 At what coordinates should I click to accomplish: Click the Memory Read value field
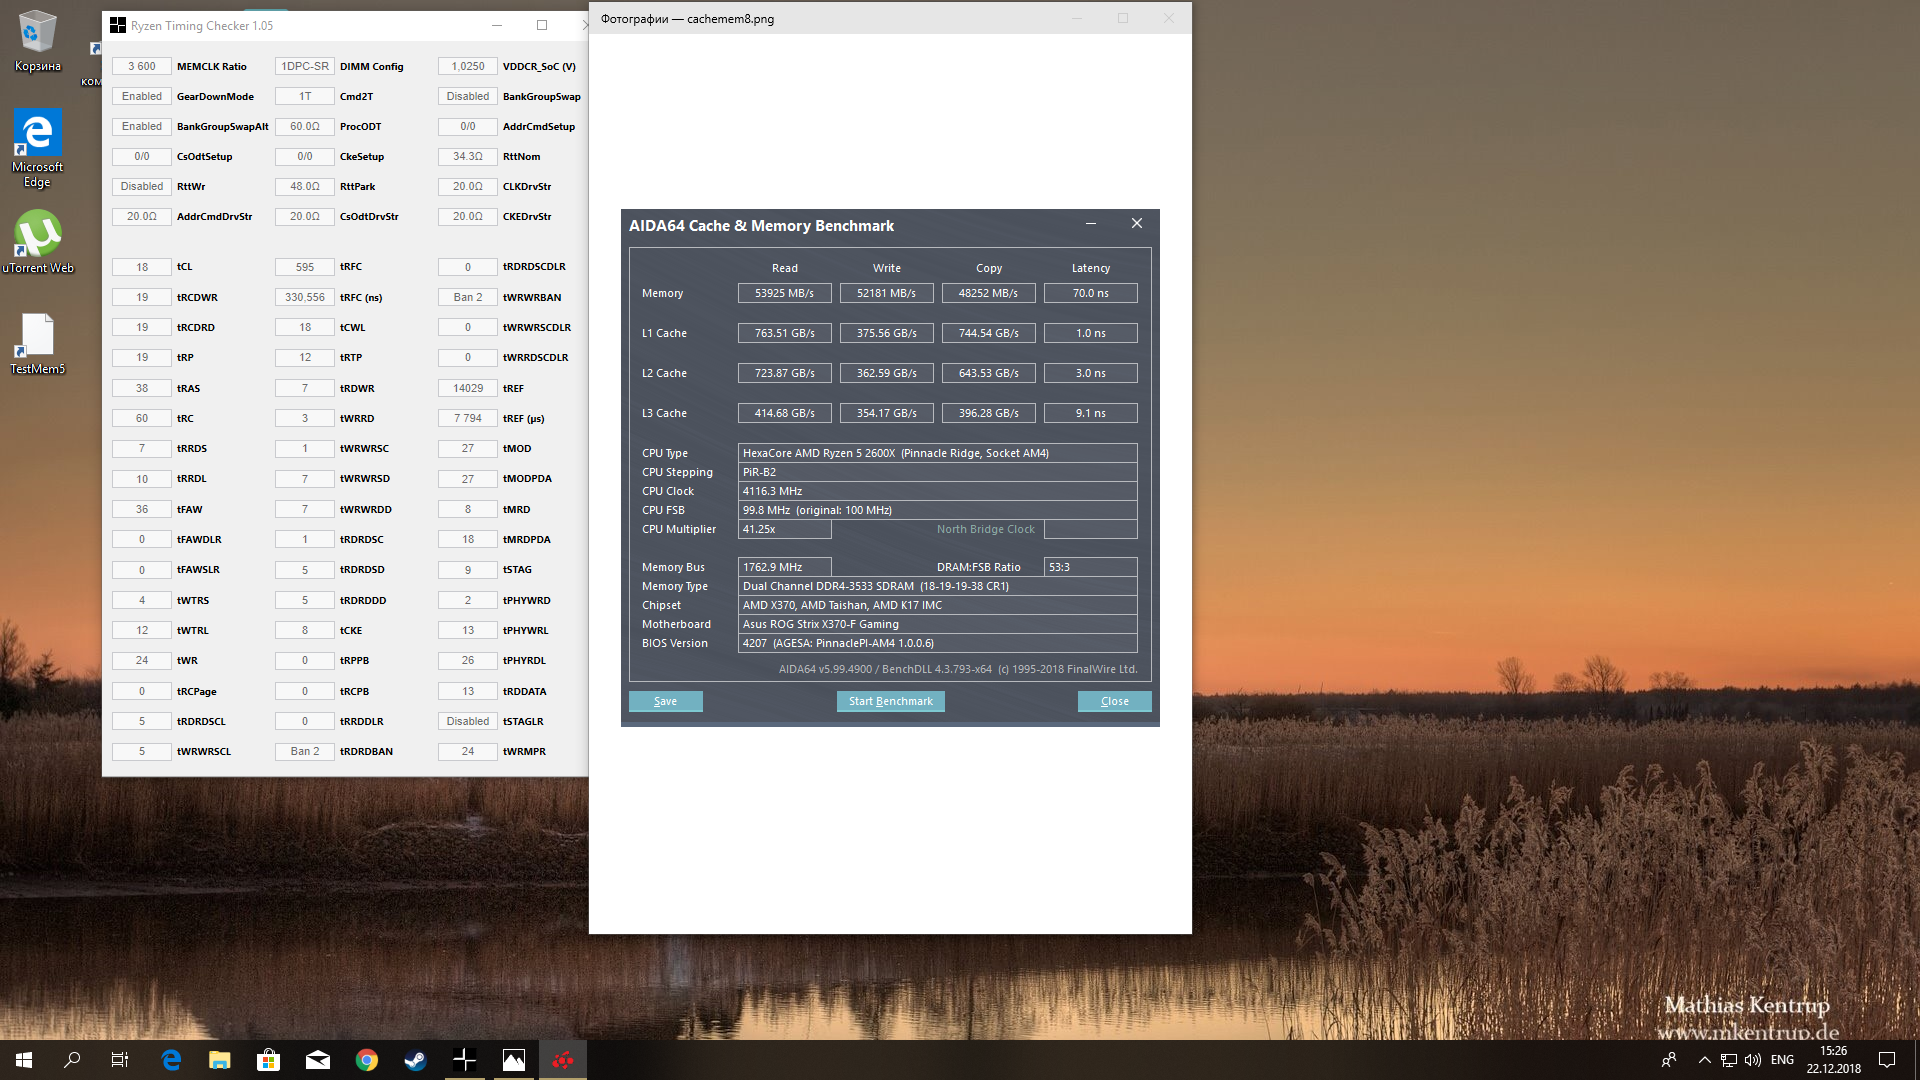[784, 293]
